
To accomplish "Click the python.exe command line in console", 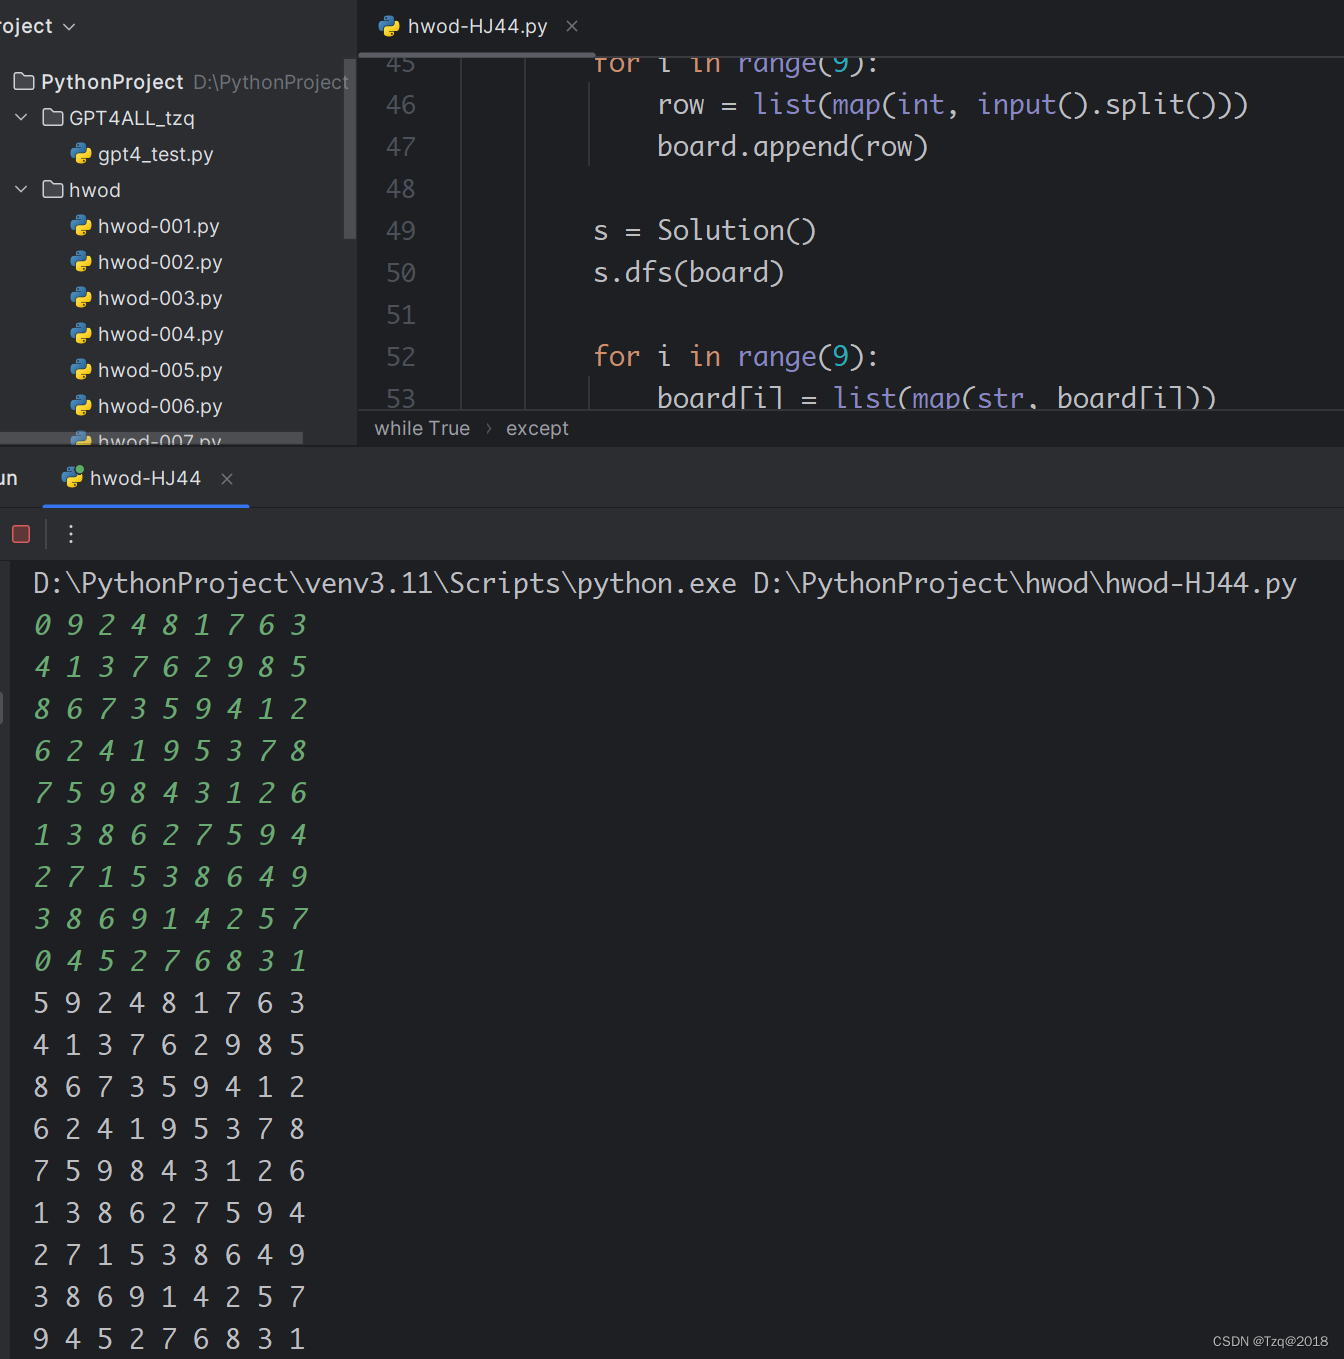I will click(664, 583).
